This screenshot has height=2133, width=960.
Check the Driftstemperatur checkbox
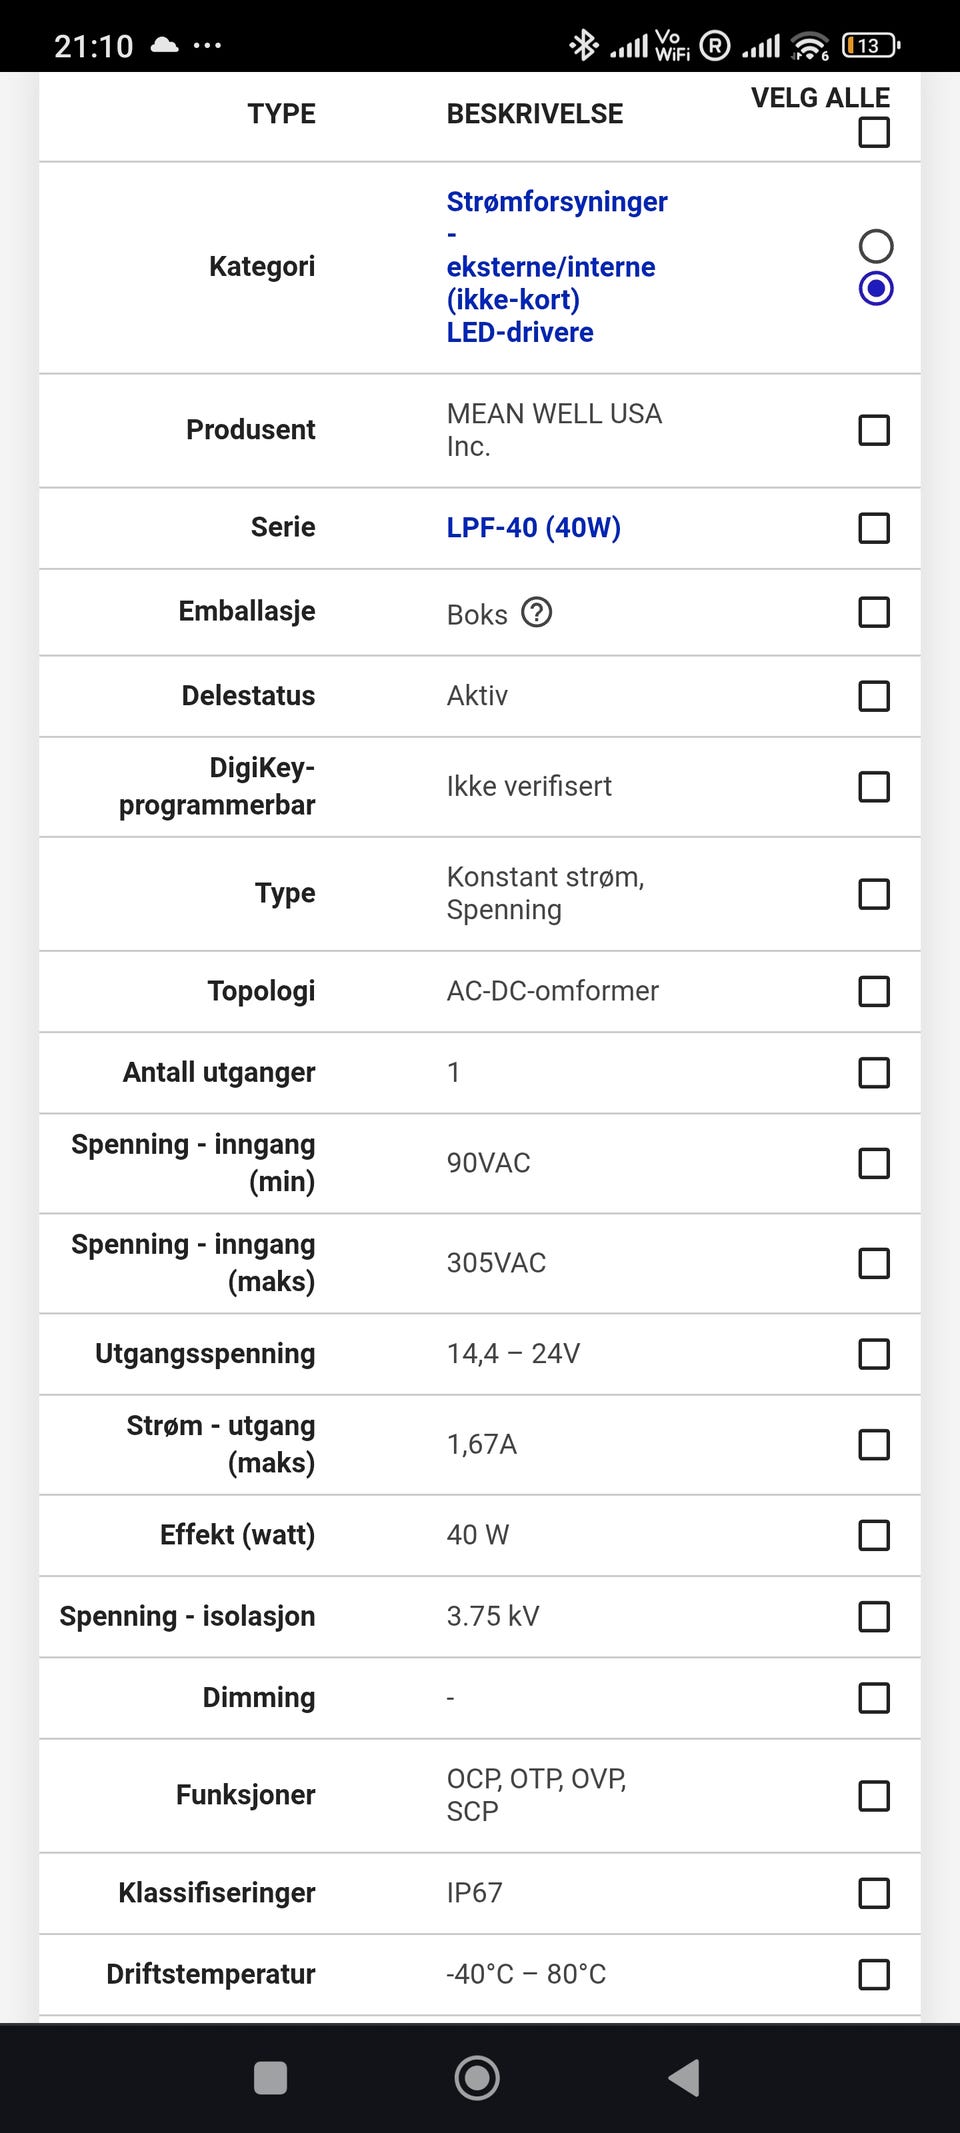pos(874,1975)
